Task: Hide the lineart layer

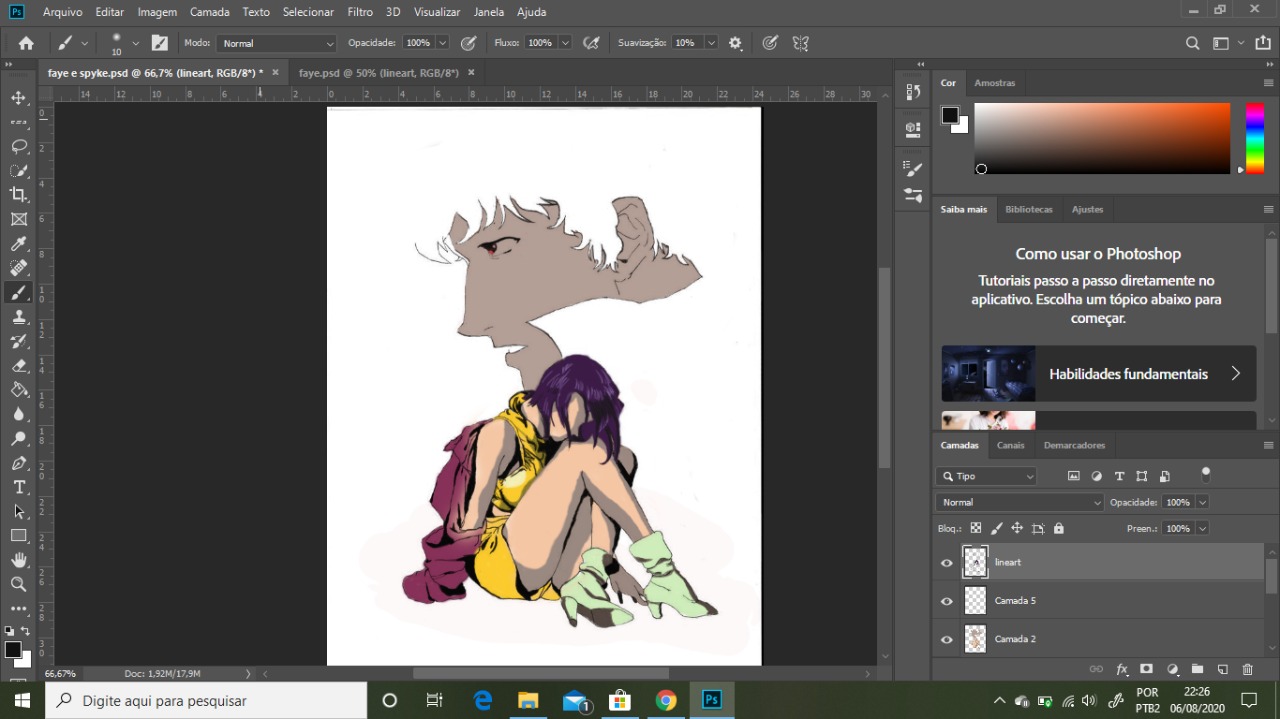Action: 947,563
